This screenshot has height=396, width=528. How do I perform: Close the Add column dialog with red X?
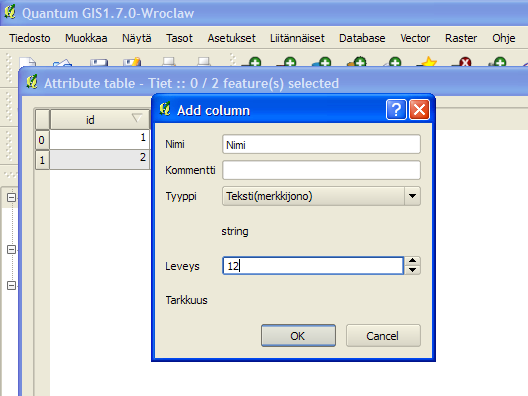click(x=419, y=109)
